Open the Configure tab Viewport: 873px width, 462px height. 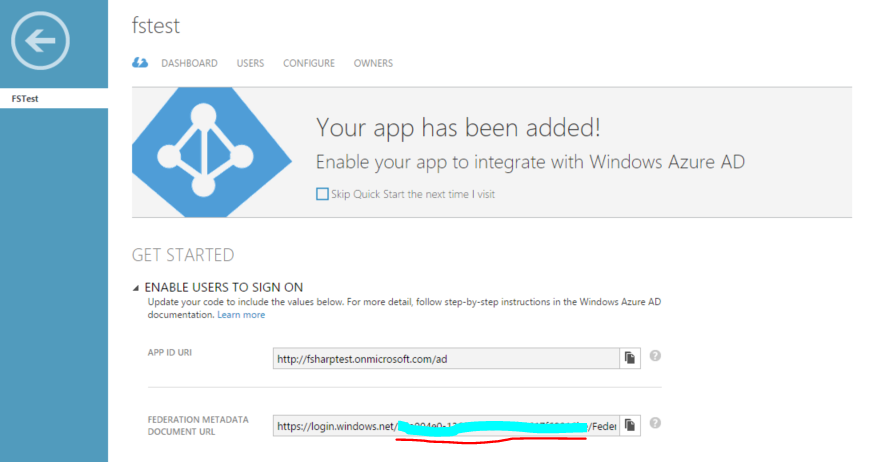[309, 63]
